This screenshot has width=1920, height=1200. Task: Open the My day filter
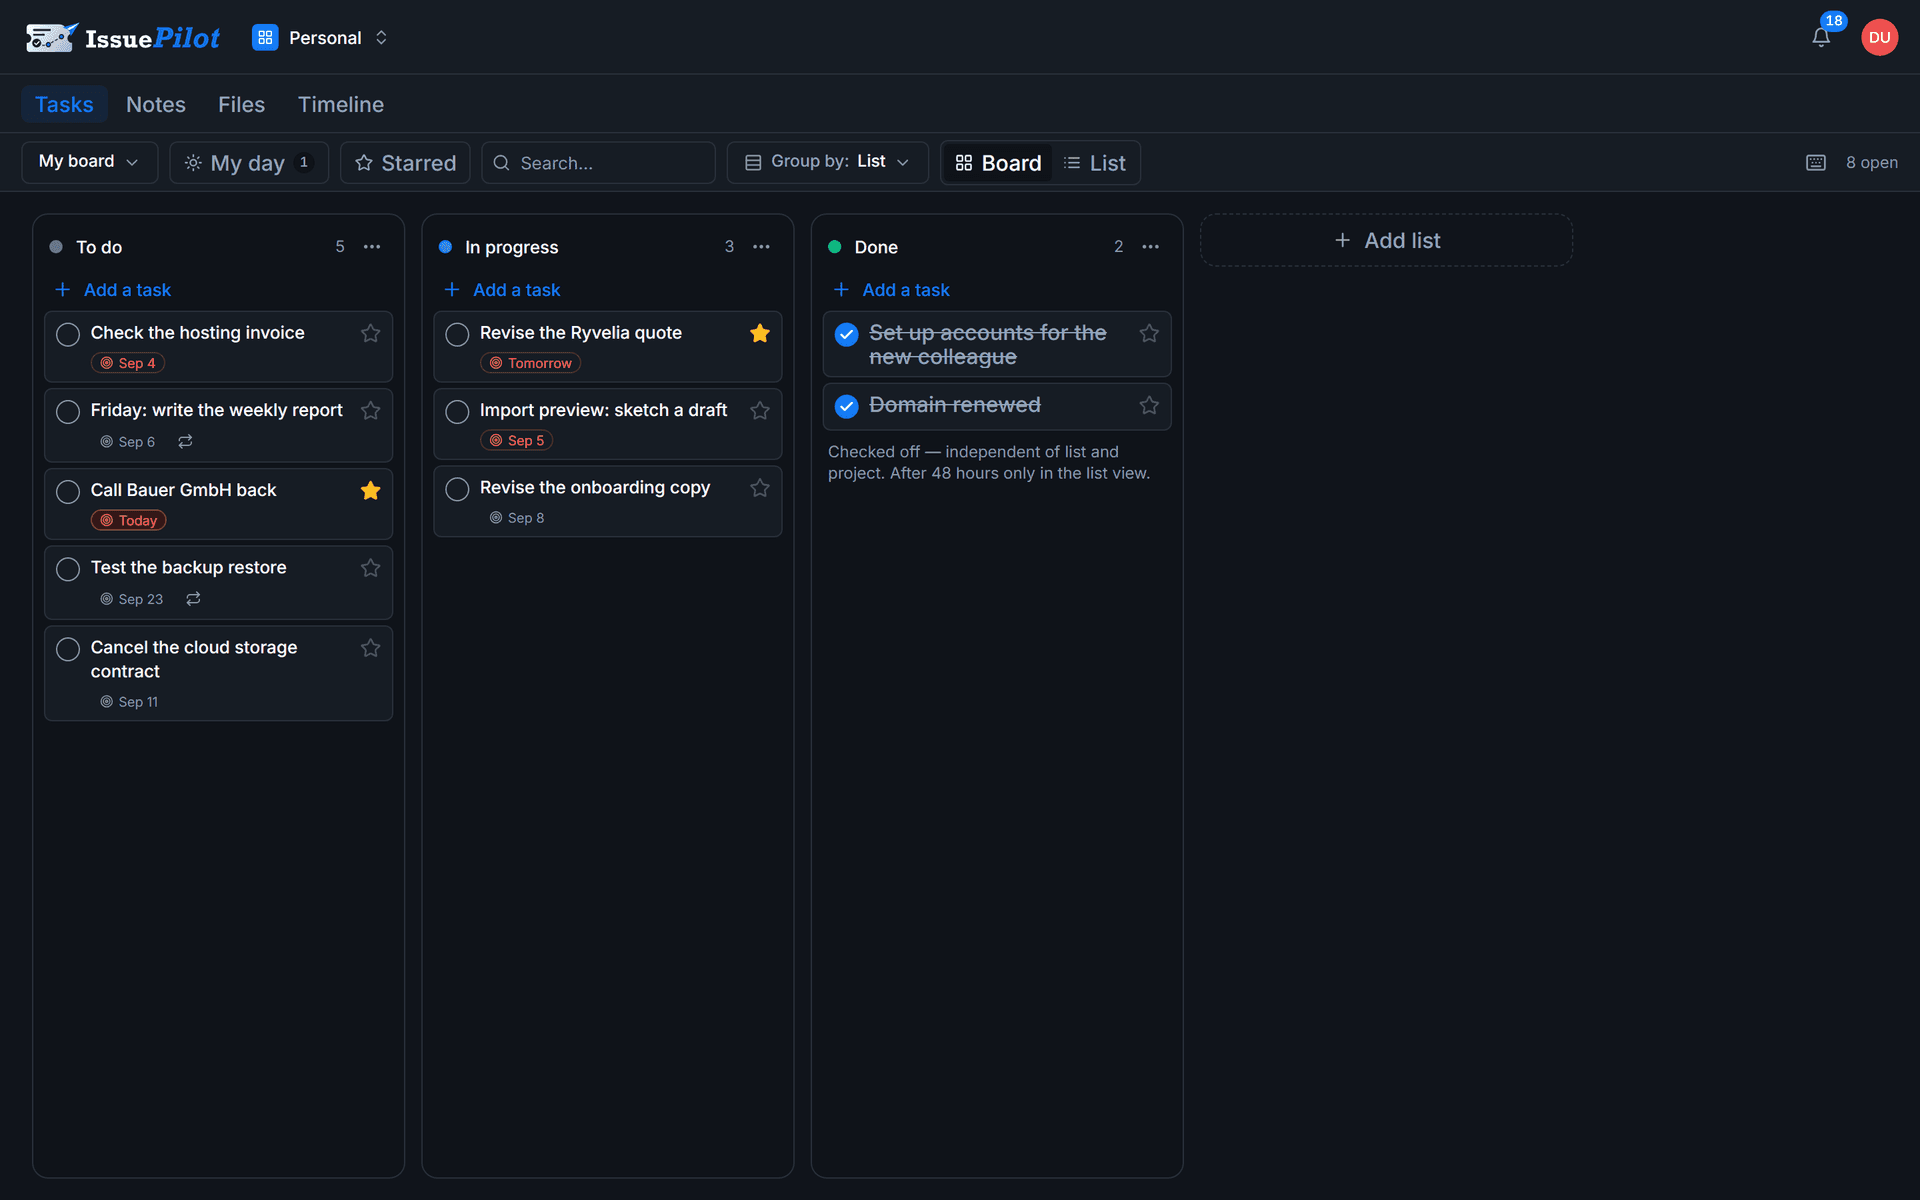click(x=249, y=162)
